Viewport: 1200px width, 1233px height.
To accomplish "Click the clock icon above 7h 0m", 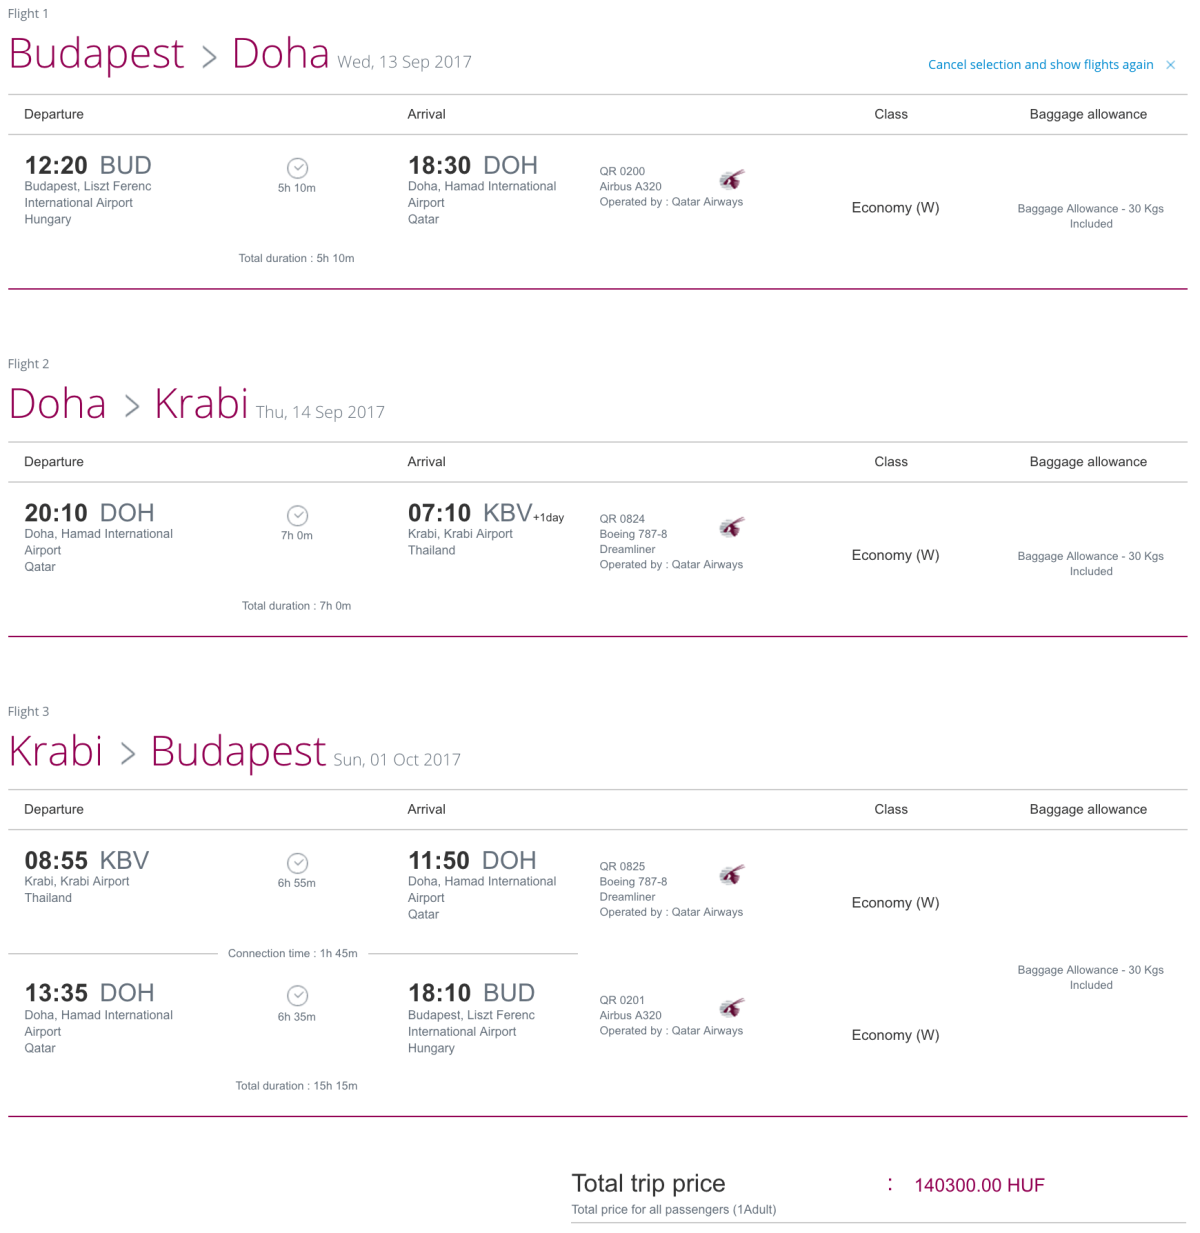I will point(297,515).
